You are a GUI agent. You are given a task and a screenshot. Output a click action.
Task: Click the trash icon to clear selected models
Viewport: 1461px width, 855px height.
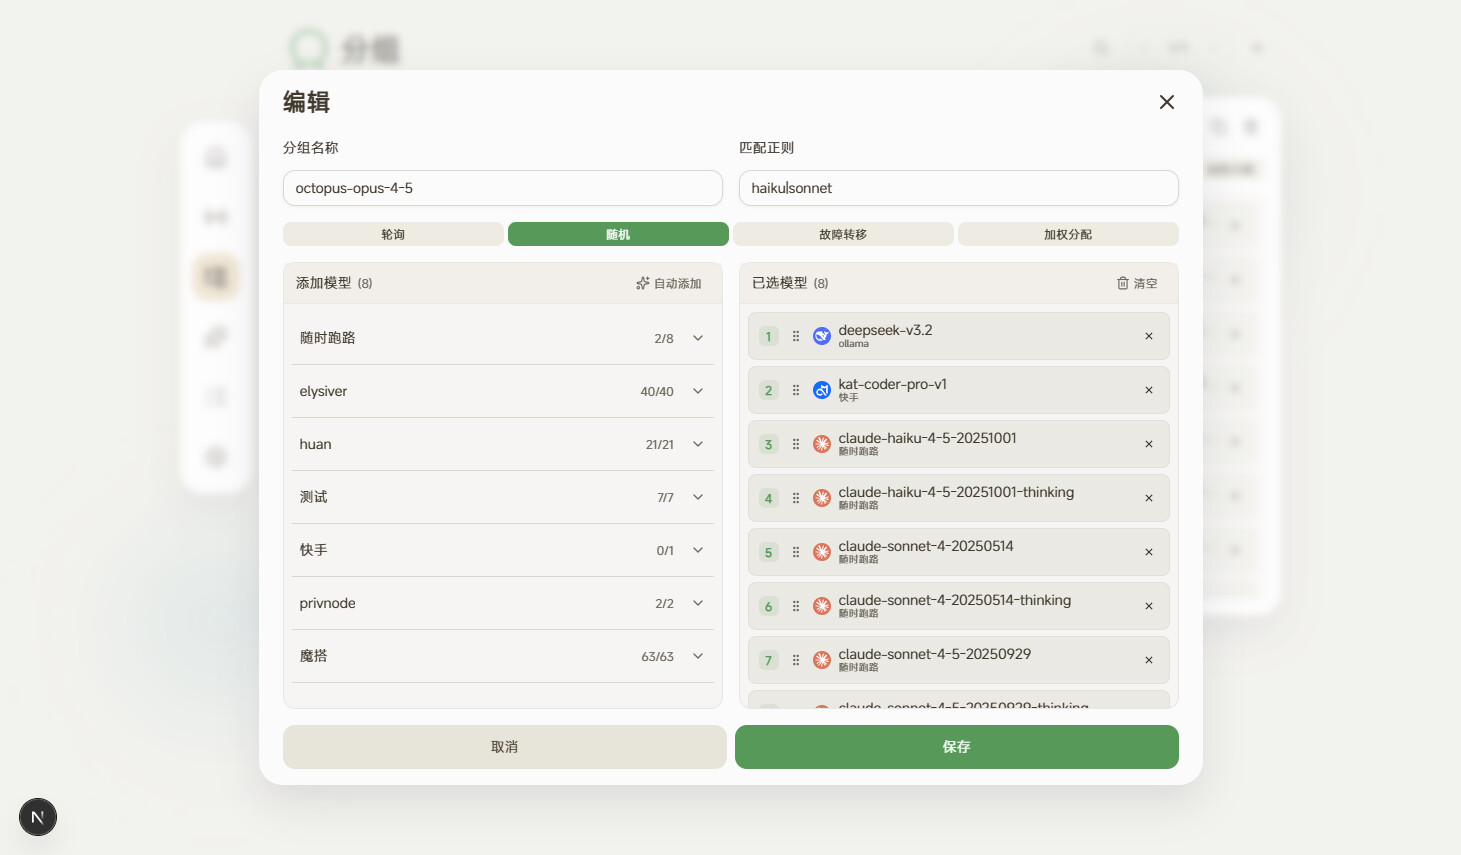[1123, 284]
